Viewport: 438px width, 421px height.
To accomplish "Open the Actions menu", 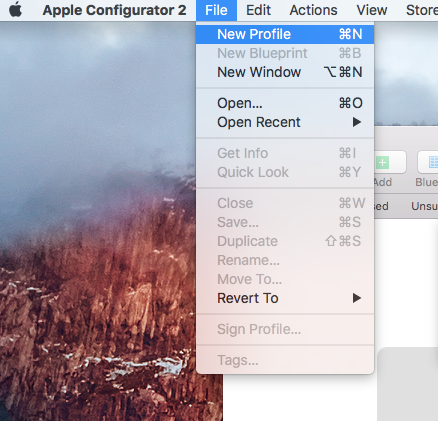I will coord(313,10).
